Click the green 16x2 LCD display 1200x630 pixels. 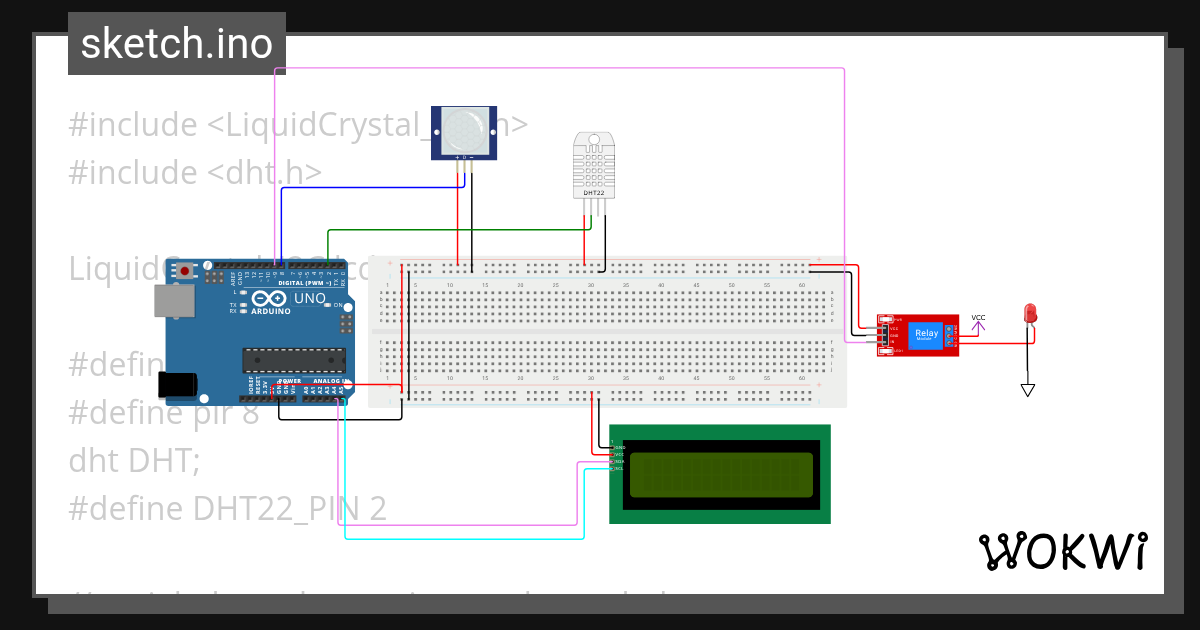click(720, 473)
